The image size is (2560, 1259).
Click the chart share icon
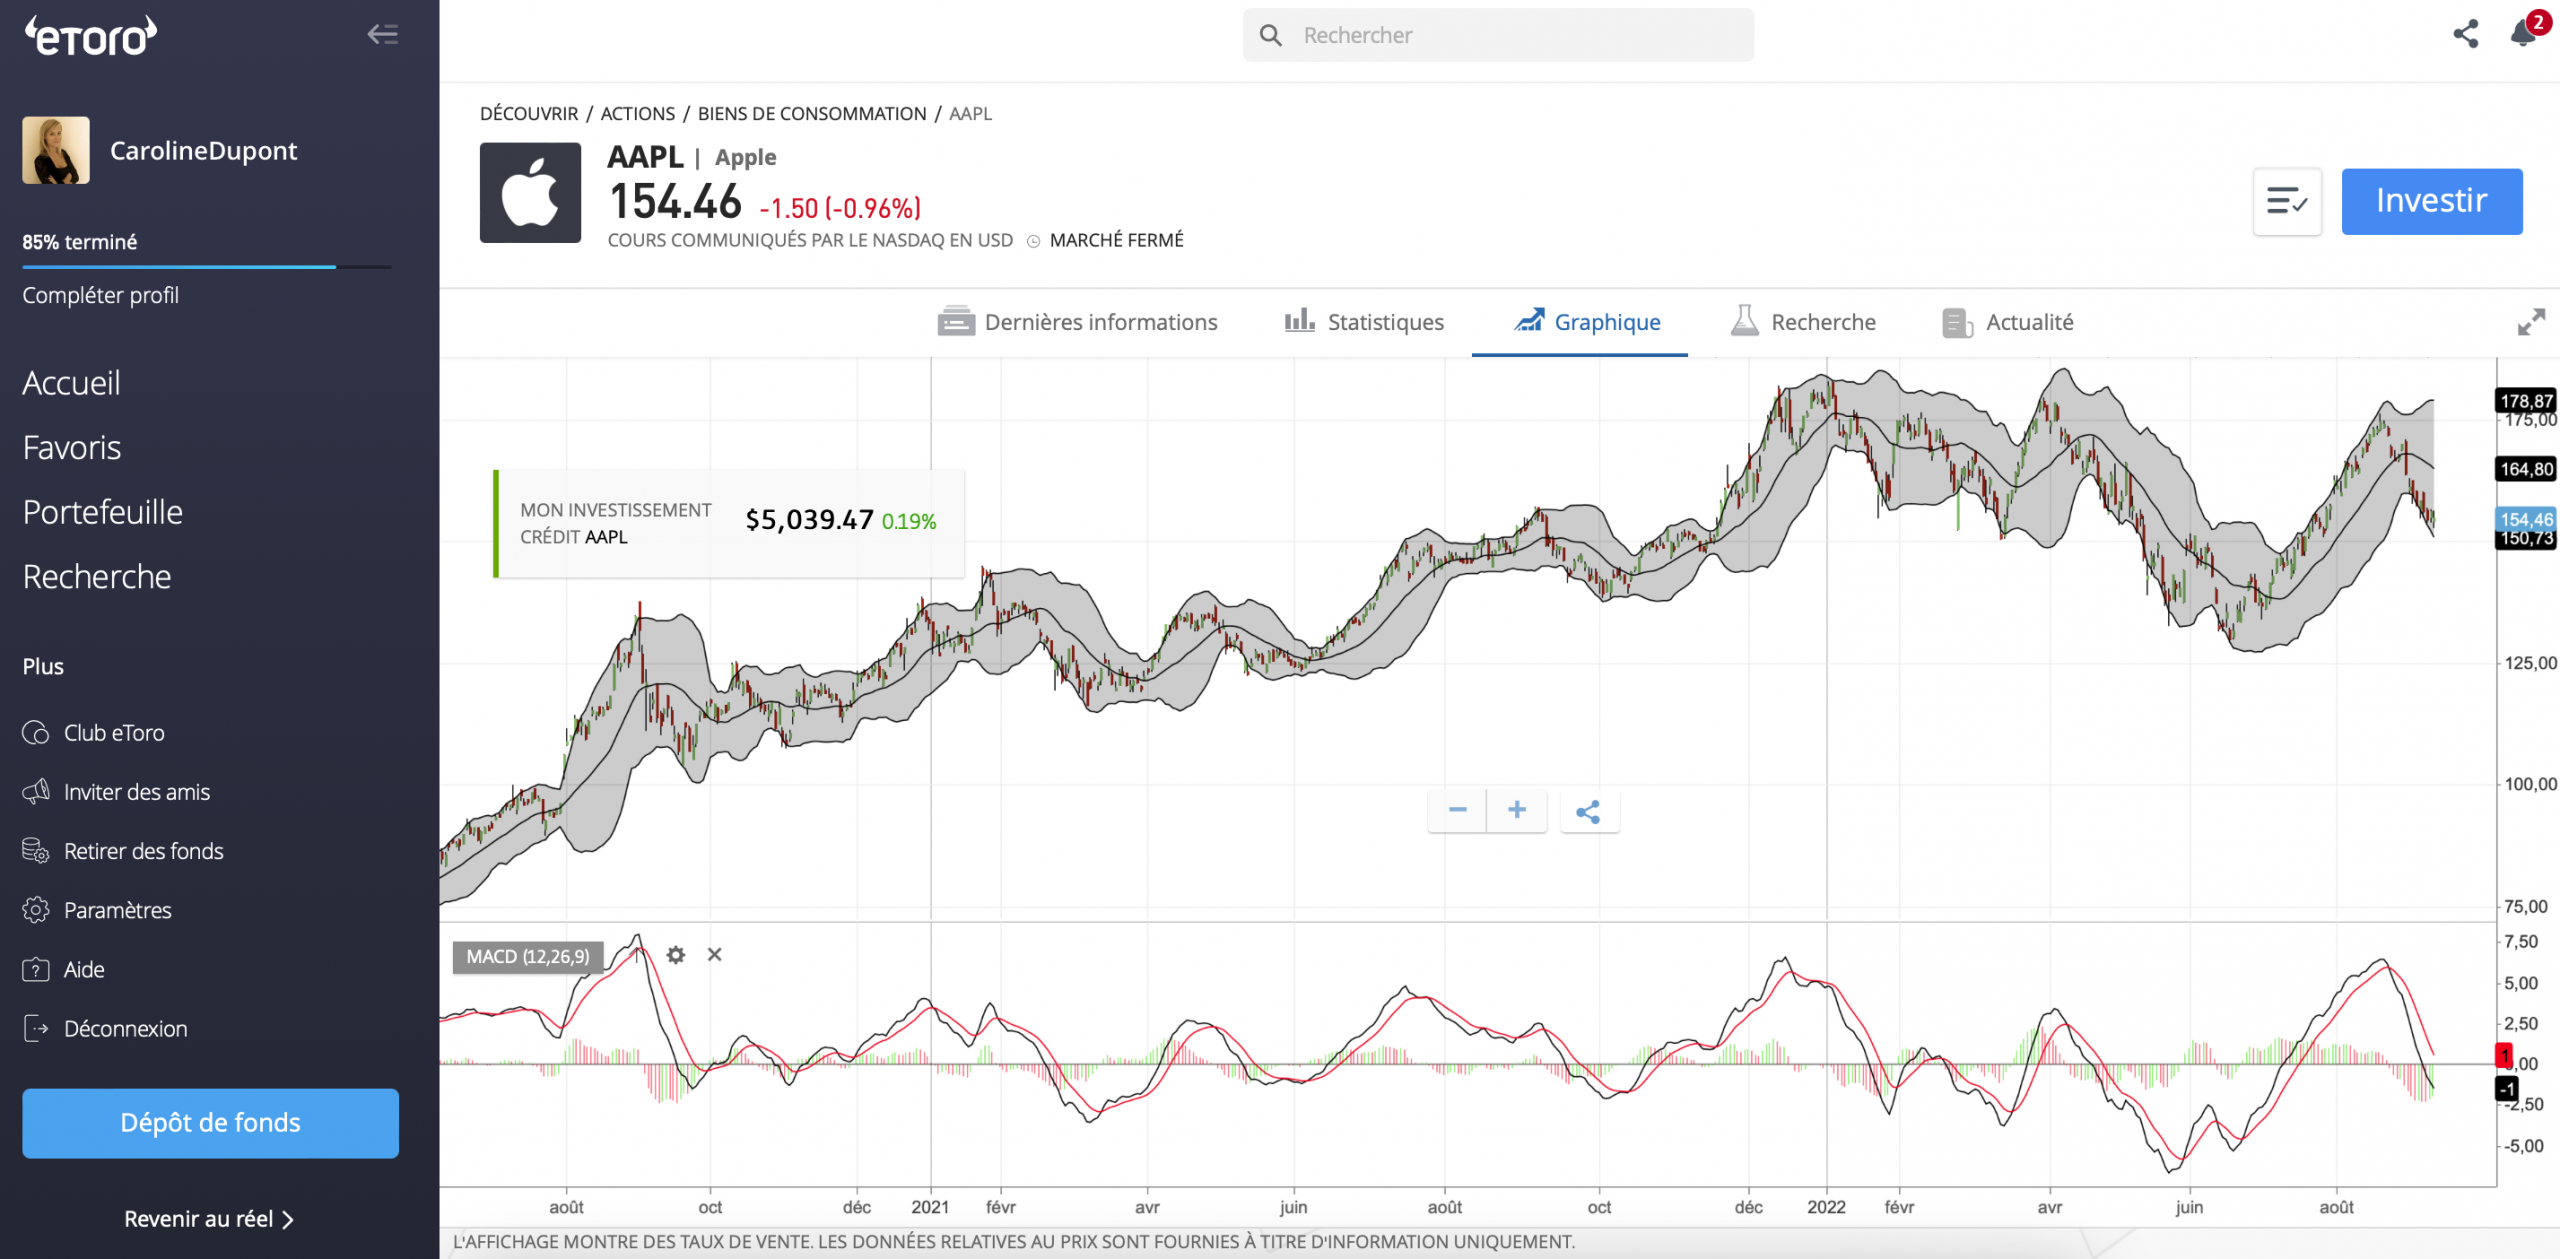coord(1588,812)
